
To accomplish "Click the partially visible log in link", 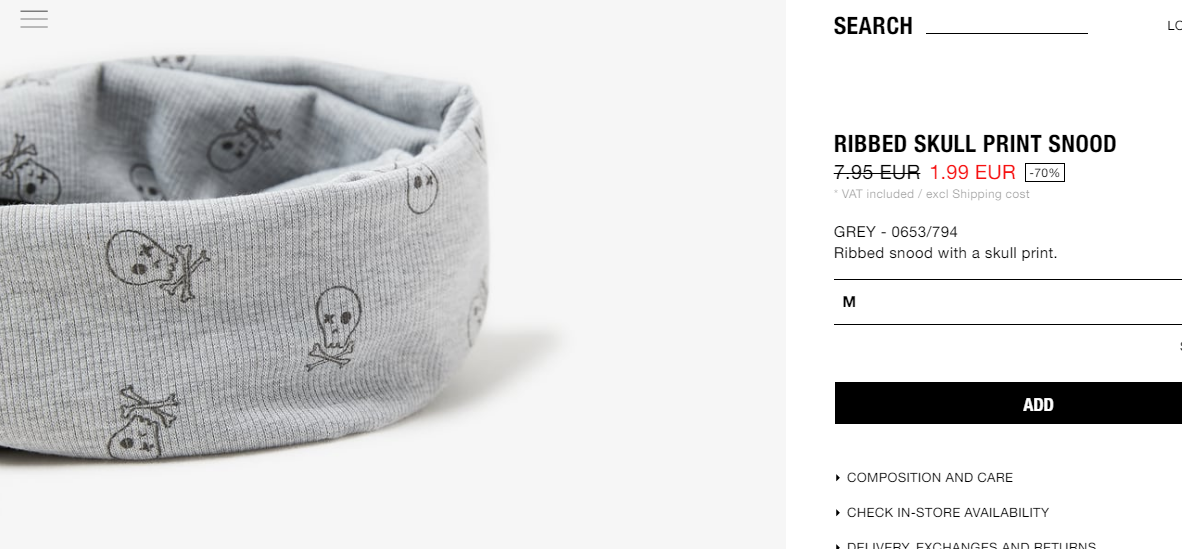I will (x=1174, y=26).
